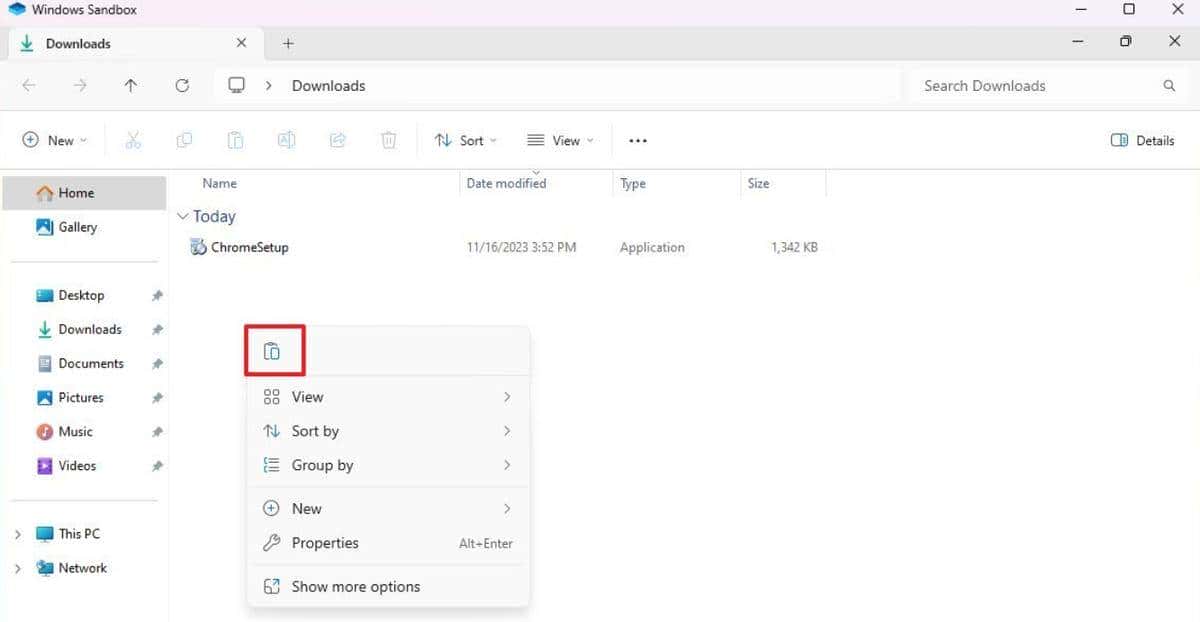Click the Paste icon in context menu
Screen dimensions: 1200x622
(271, 351)
